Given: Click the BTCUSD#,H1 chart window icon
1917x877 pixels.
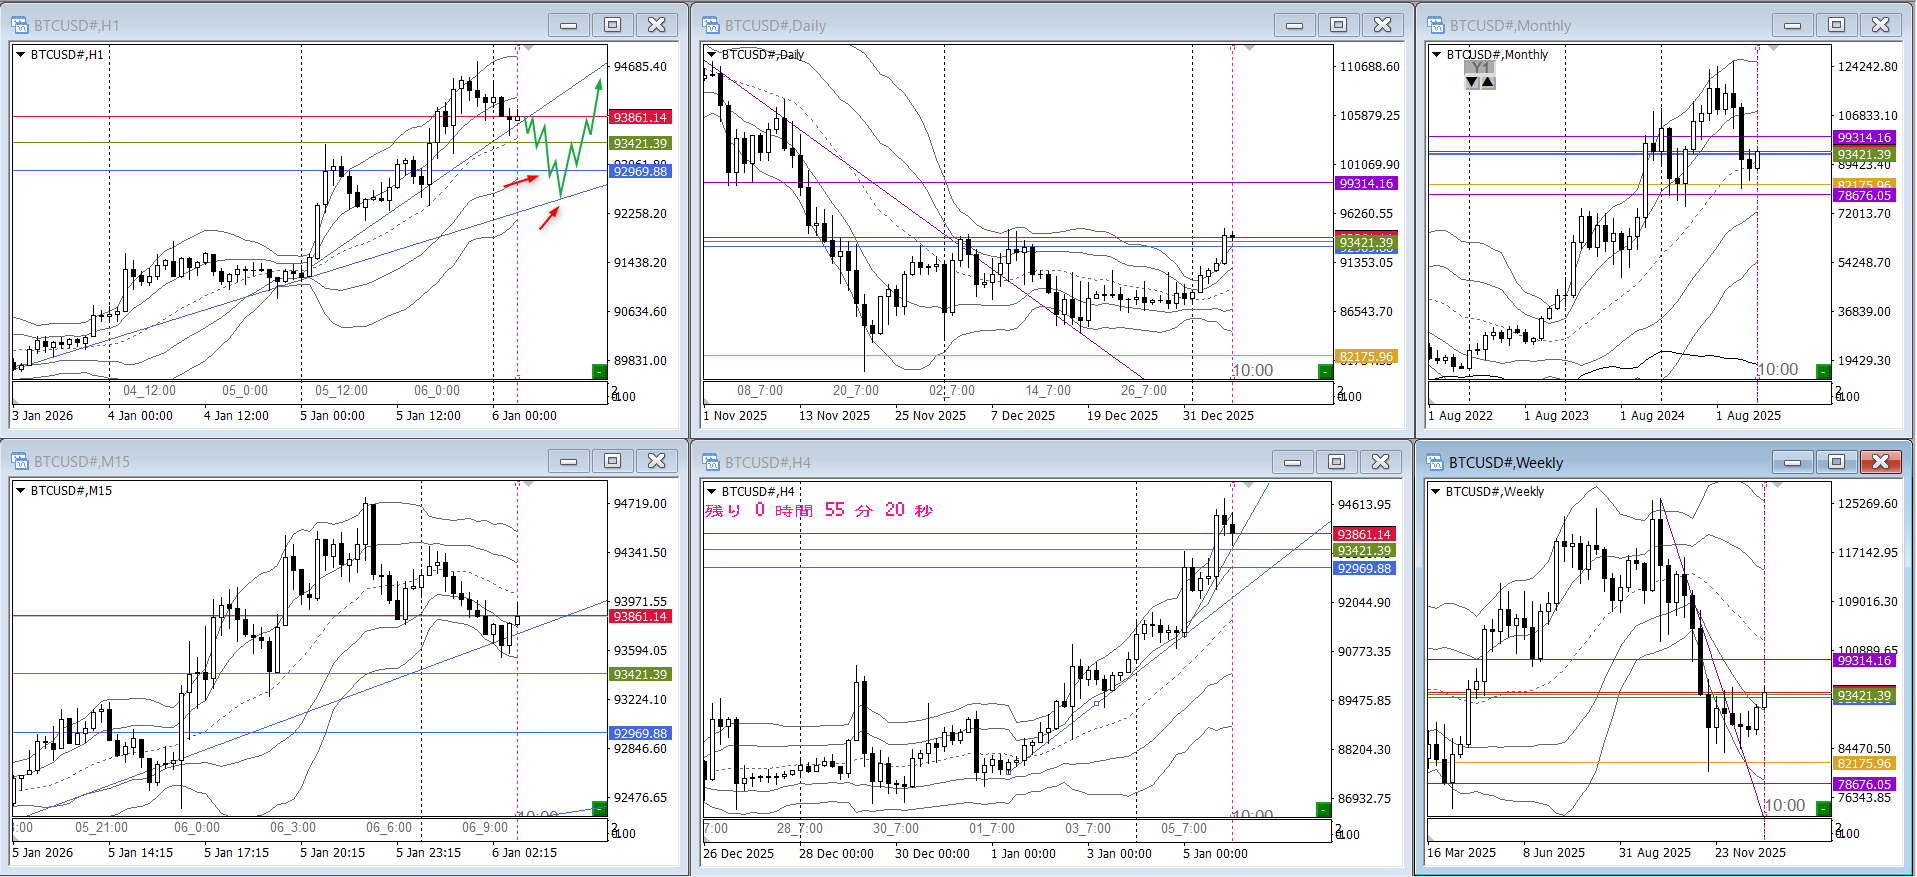Looking at the screenshot, I should click(x=20, y=25).
